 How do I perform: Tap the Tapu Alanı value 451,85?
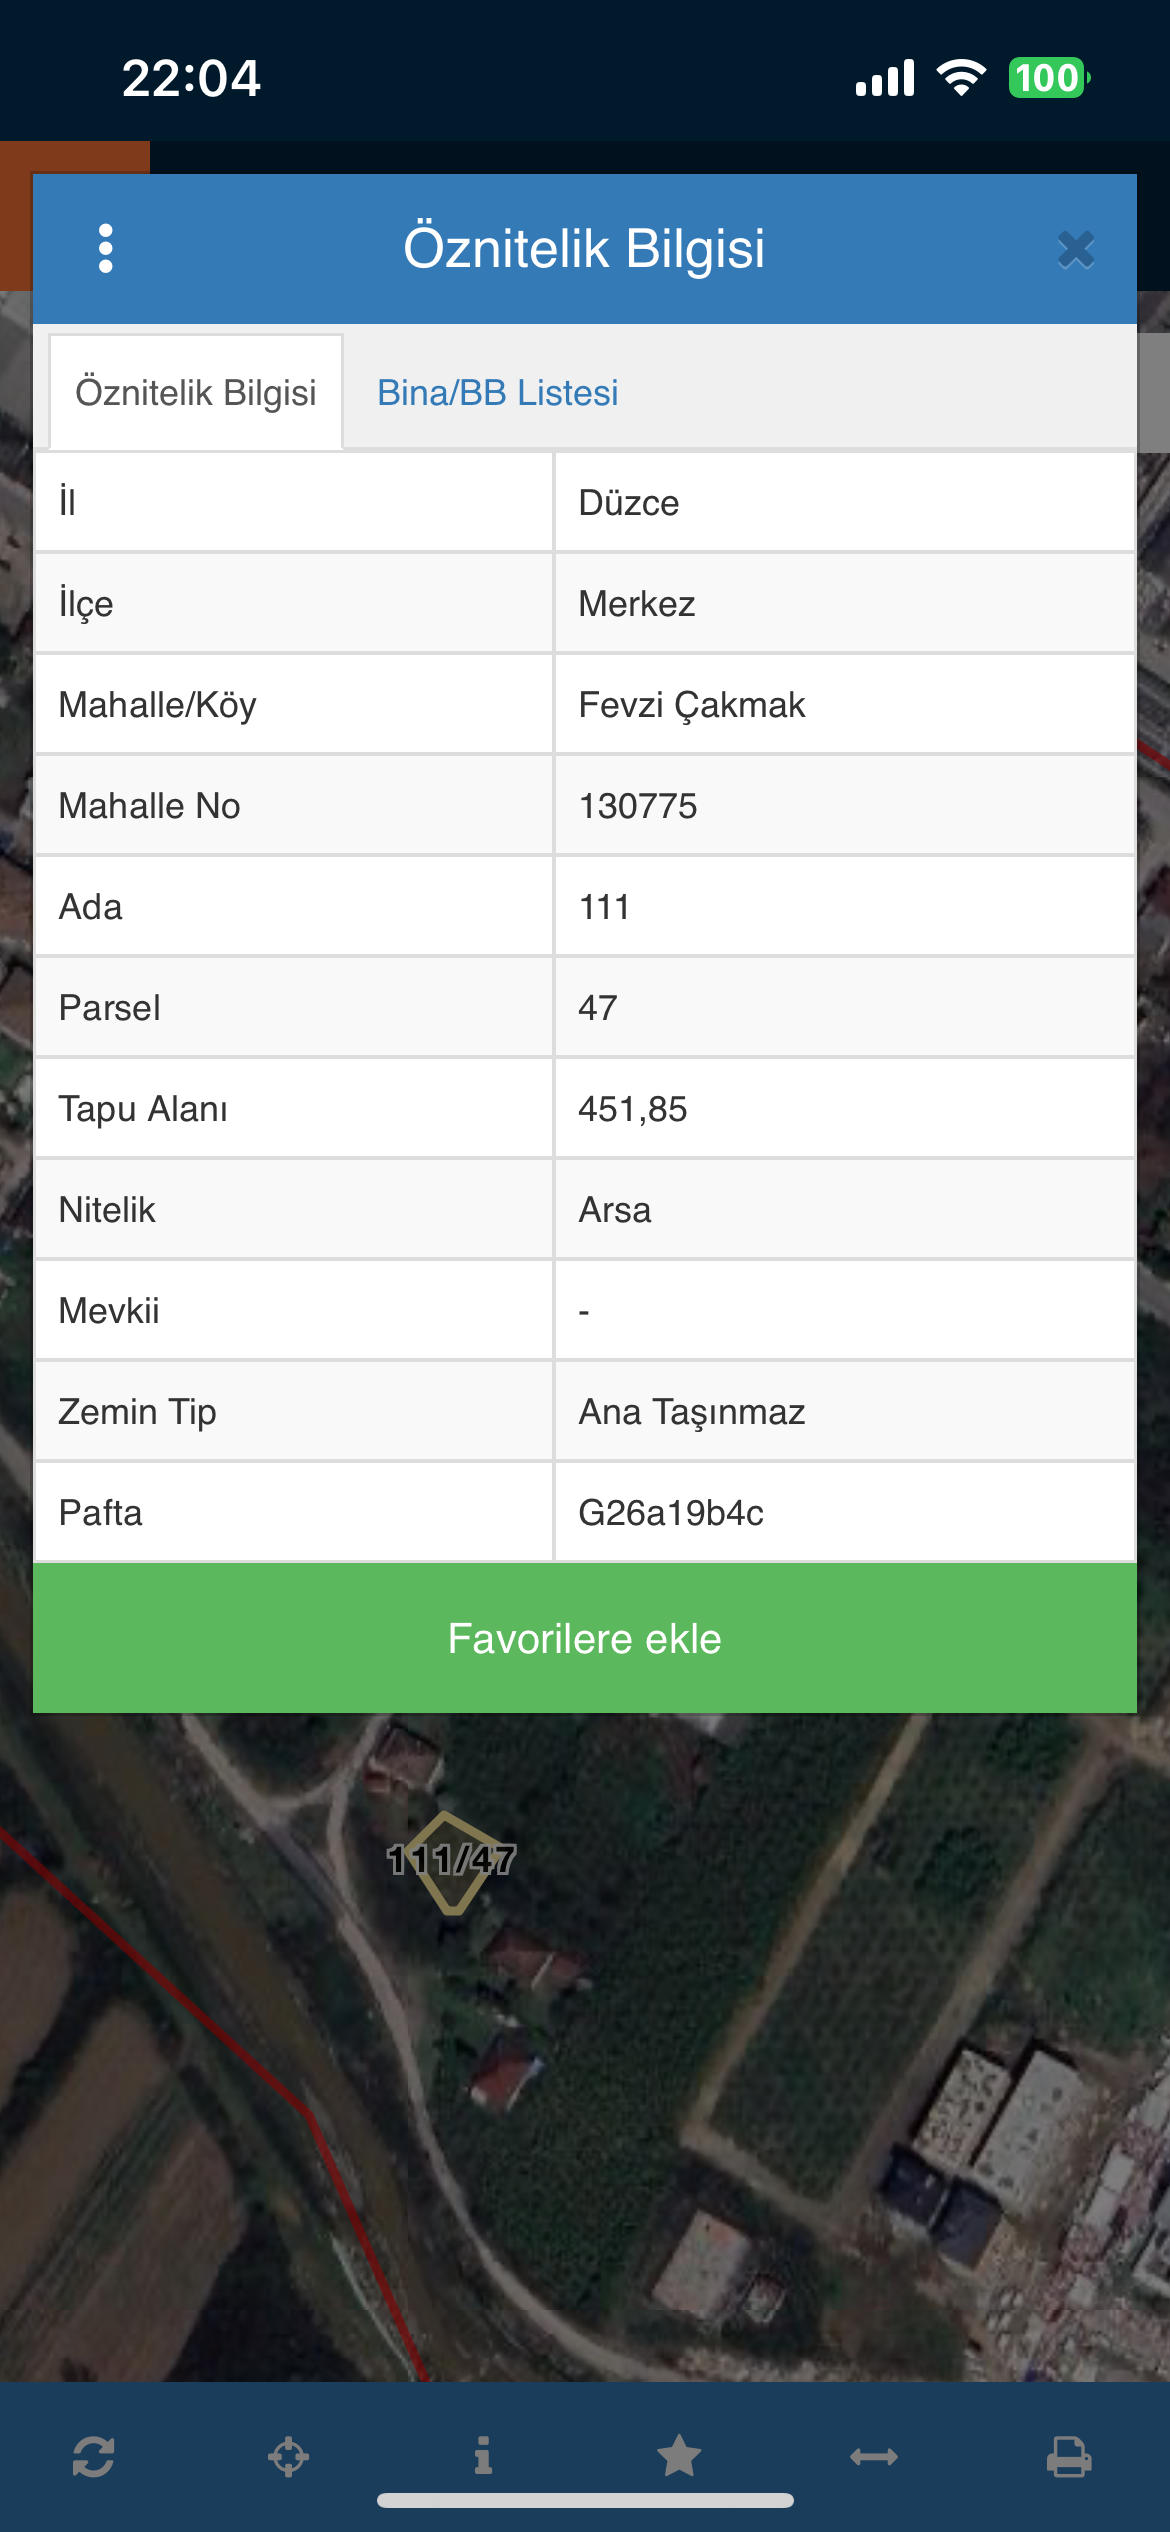(x=633, y=1109)
